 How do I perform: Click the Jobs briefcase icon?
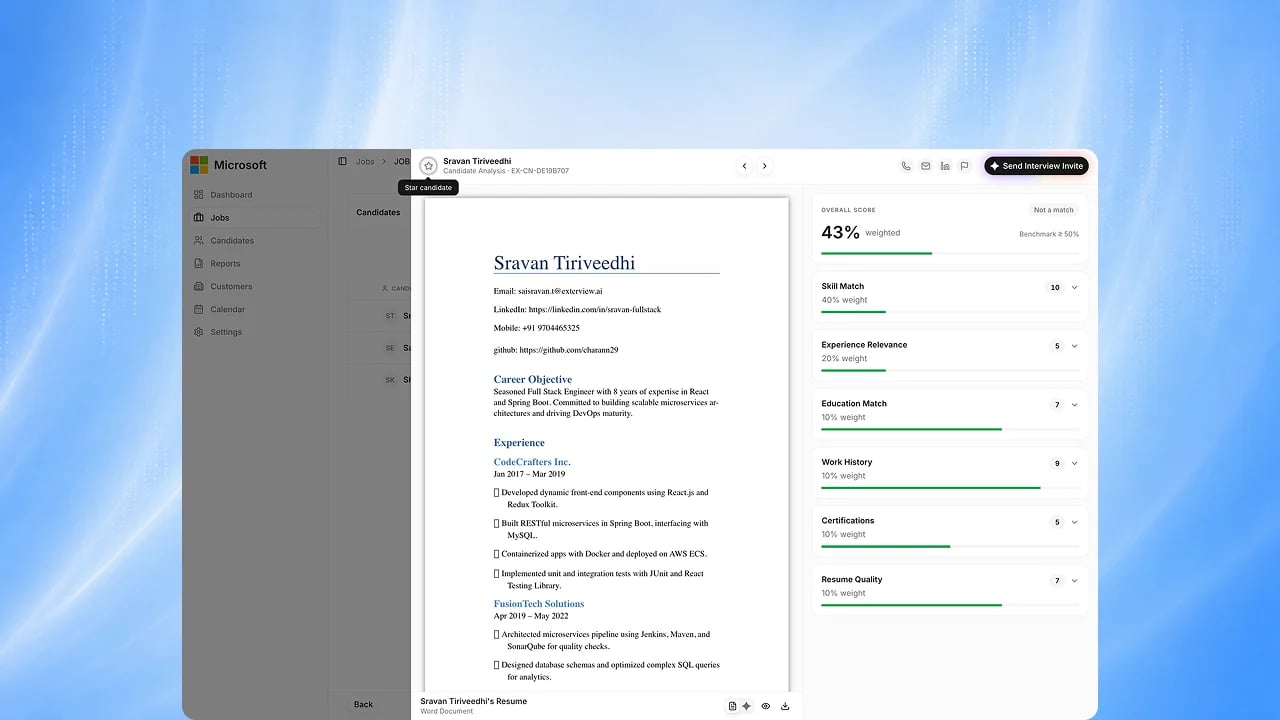[x=199, y=218]
